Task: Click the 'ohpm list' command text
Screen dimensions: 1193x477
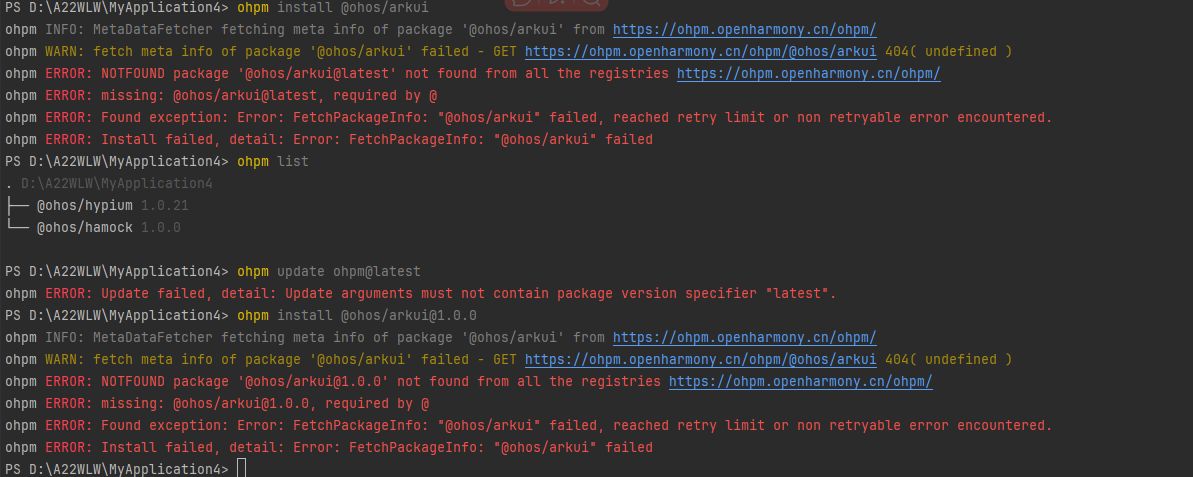Action: pos(273,161)
